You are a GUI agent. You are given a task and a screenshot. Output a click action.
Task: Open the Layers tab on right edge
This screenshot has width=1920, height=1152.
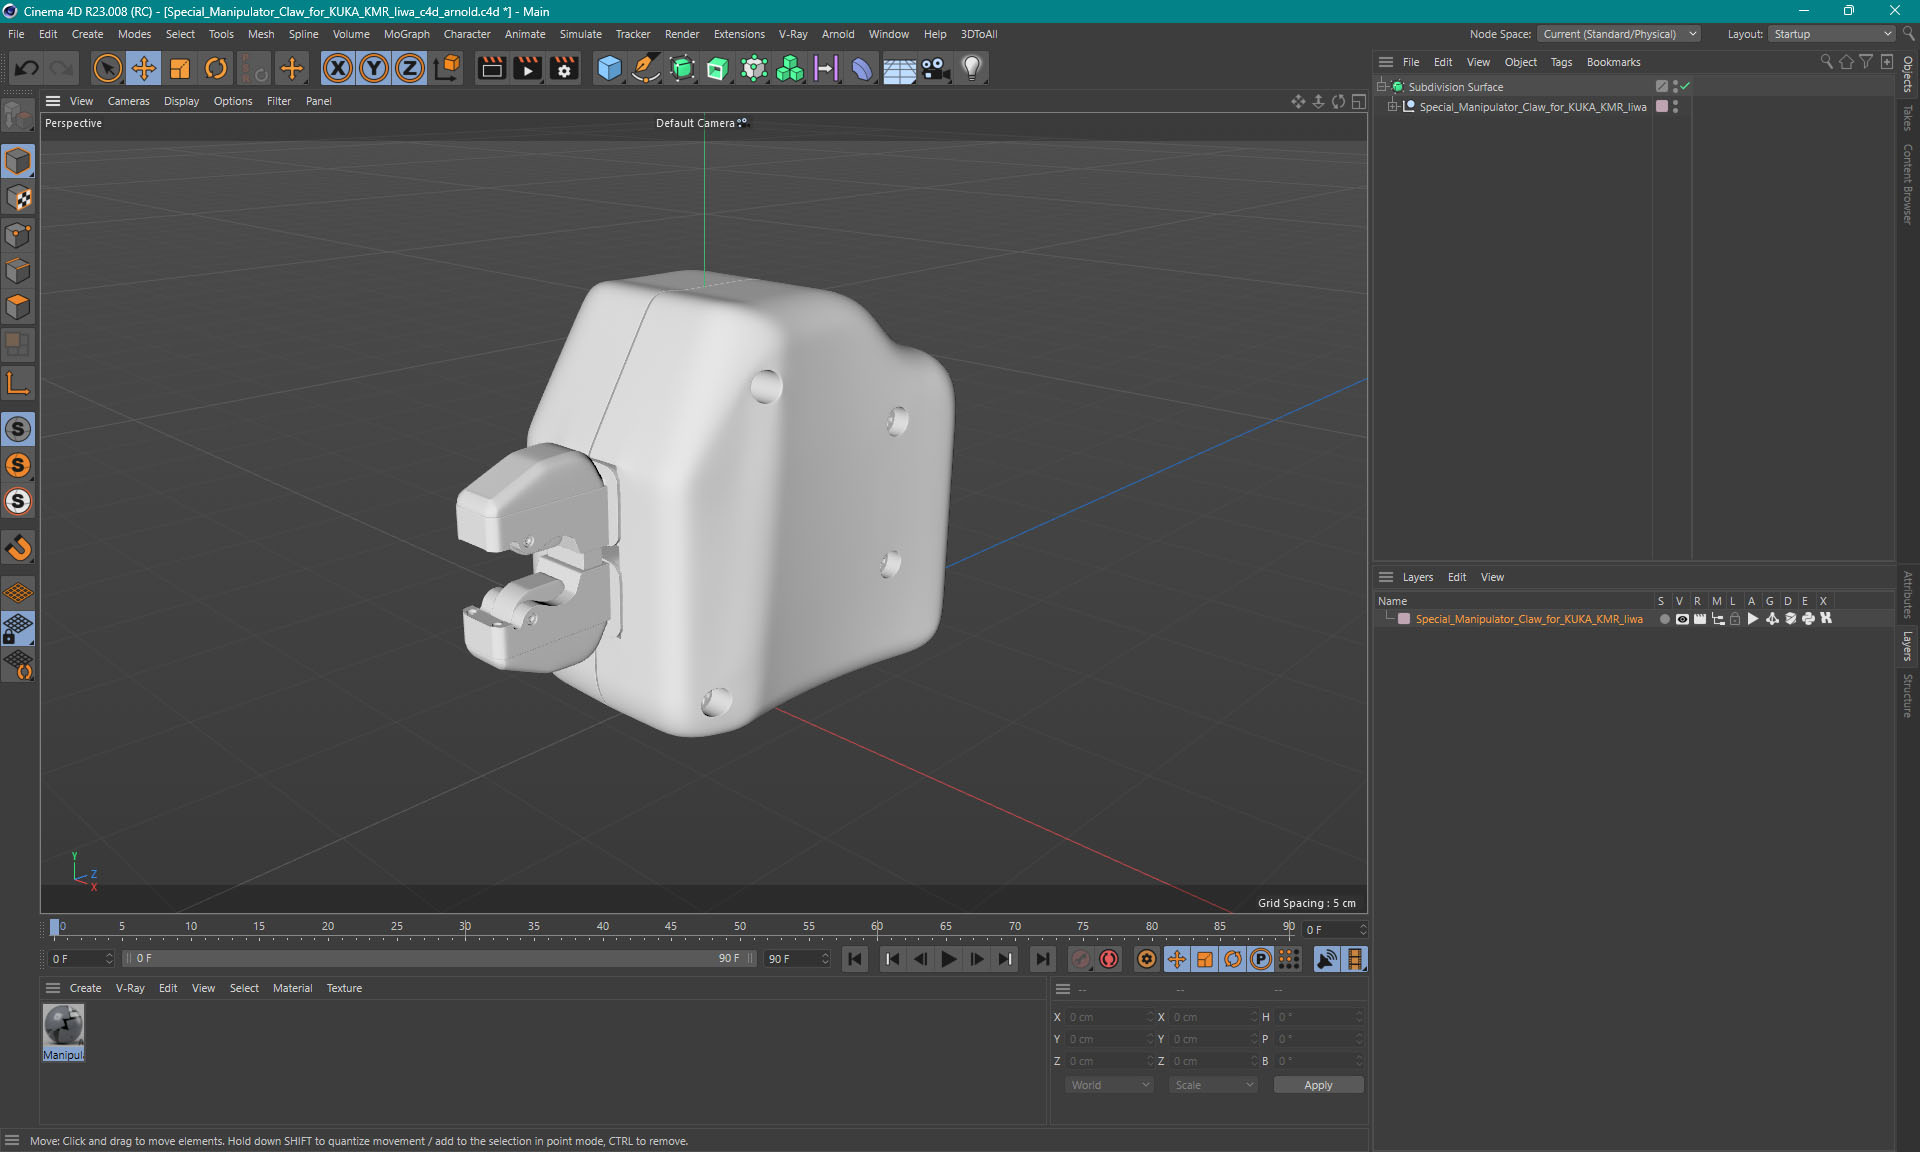point(1908,646)
